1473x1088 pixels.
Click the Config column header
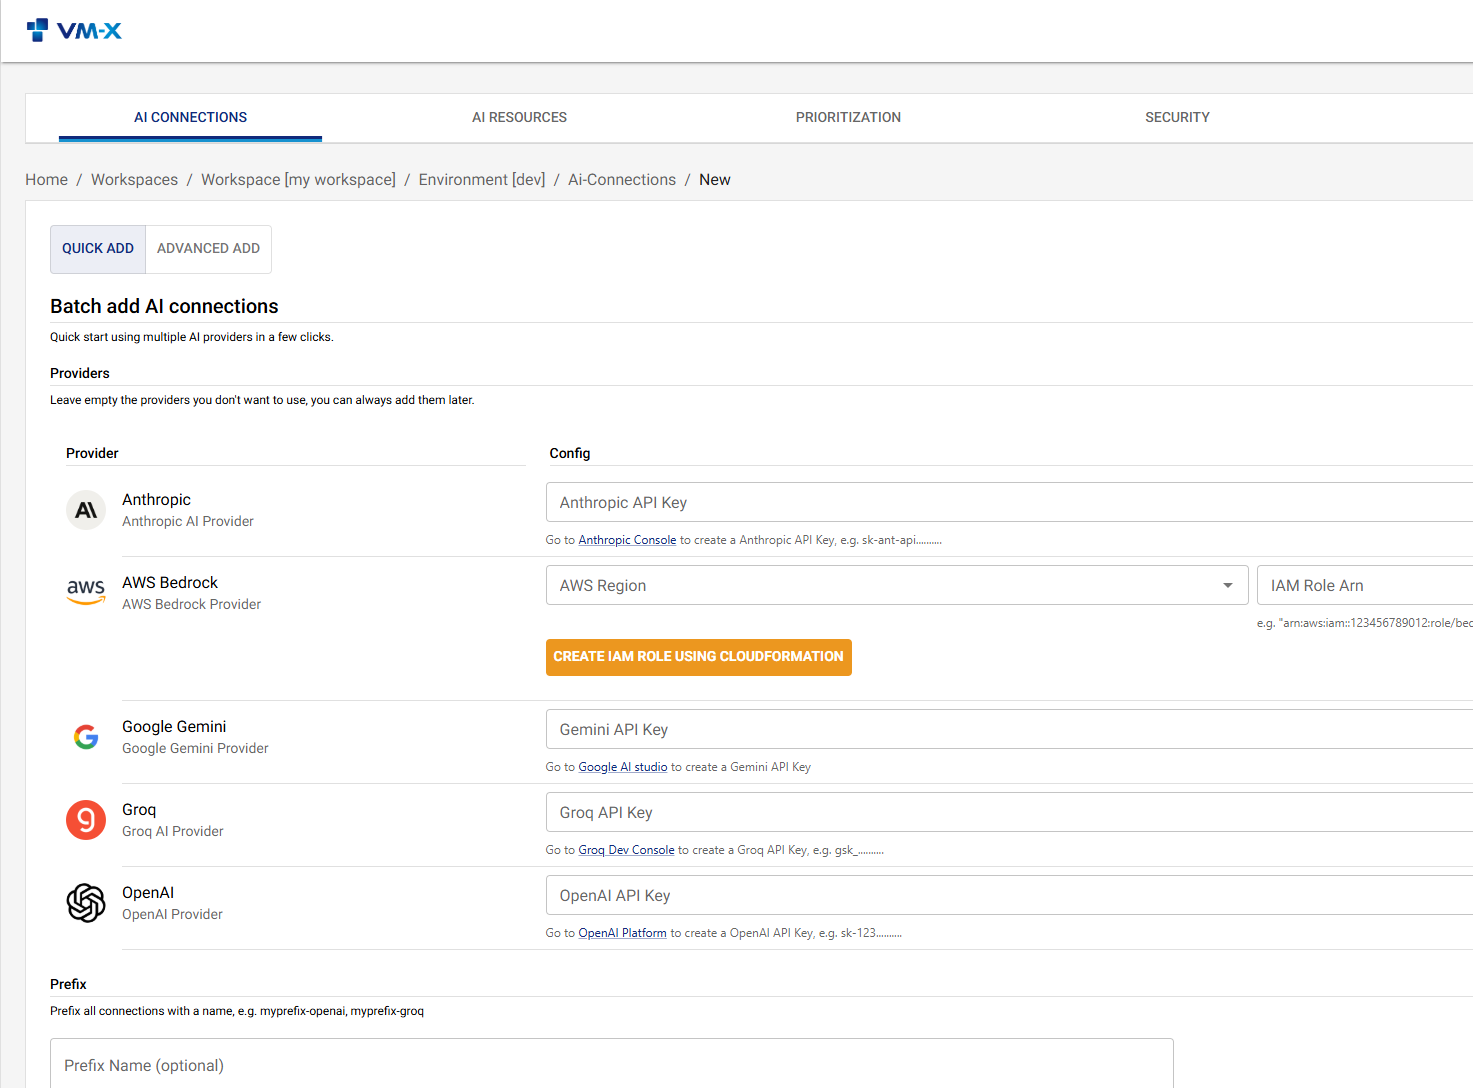click(570, 453)
